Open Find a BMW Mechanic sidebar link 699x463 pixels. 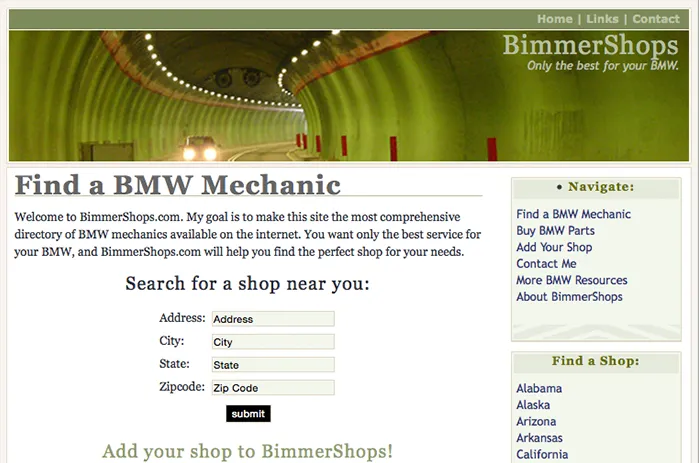coord(573,214)
